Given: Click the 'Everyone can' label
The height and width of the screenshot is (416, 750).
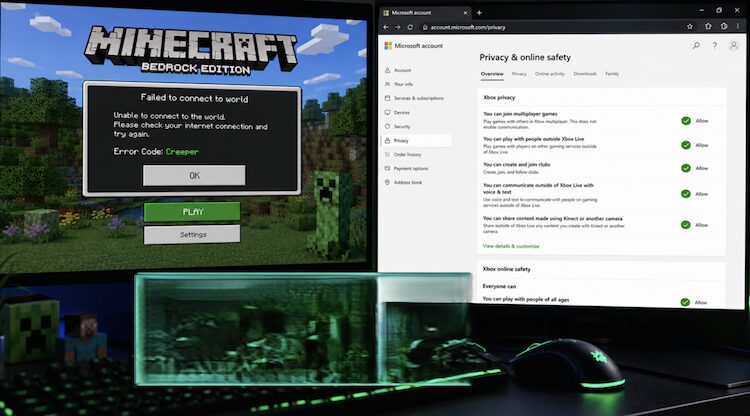Looking at the screenshot, I should pyautogui.click(x=499, y=286).
